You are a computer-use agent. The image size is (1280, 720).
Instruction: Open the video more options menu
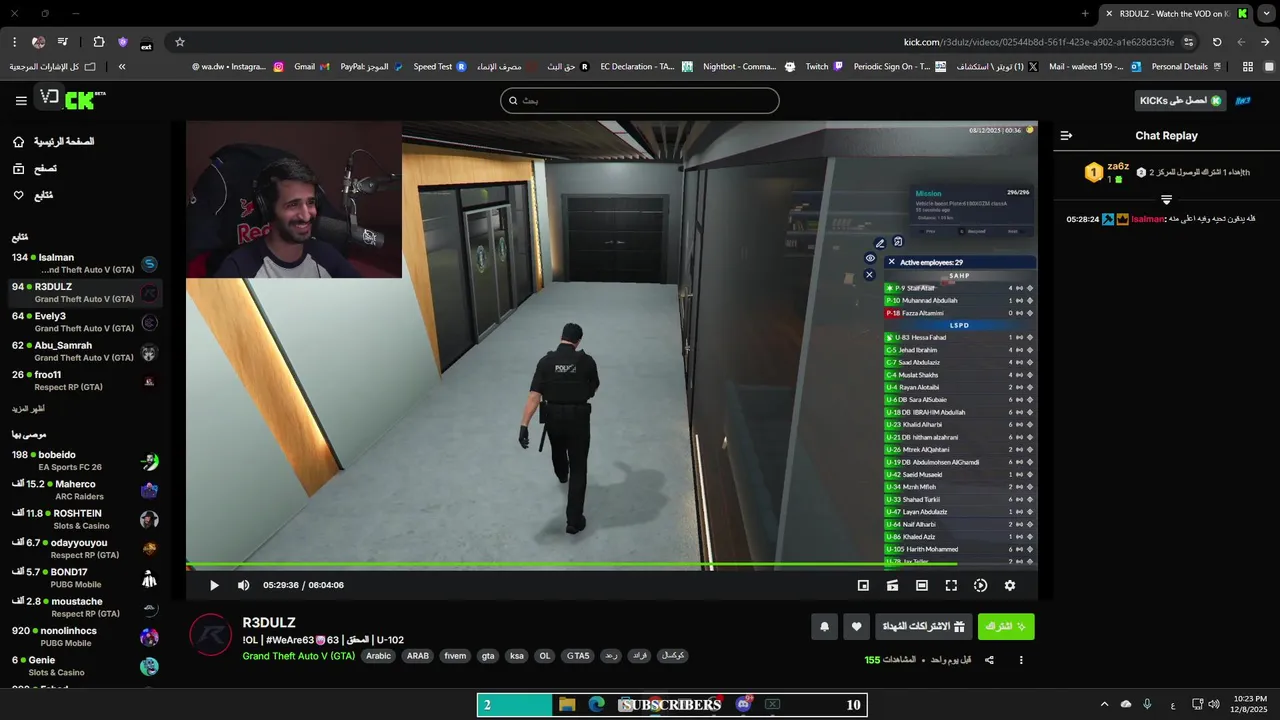tap(1021, 660)
